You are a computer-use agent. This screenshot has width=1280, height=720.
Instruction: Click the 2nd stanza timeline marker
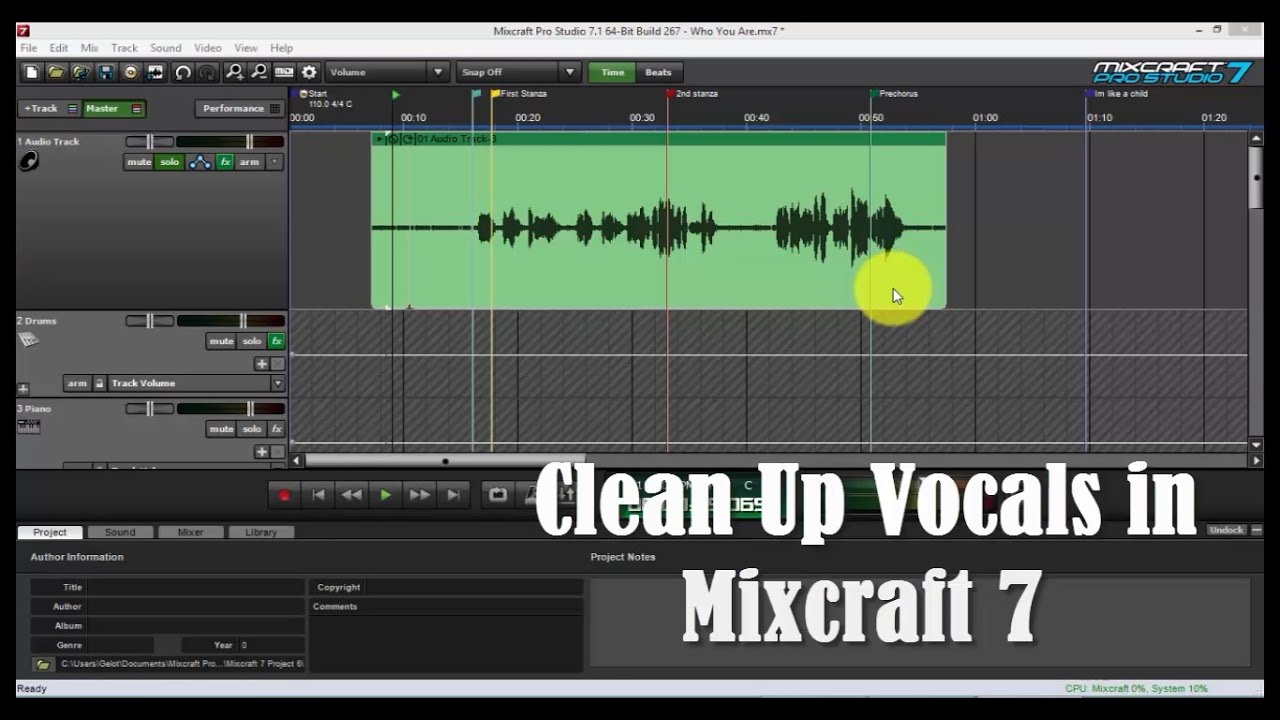tap(692, 94)
